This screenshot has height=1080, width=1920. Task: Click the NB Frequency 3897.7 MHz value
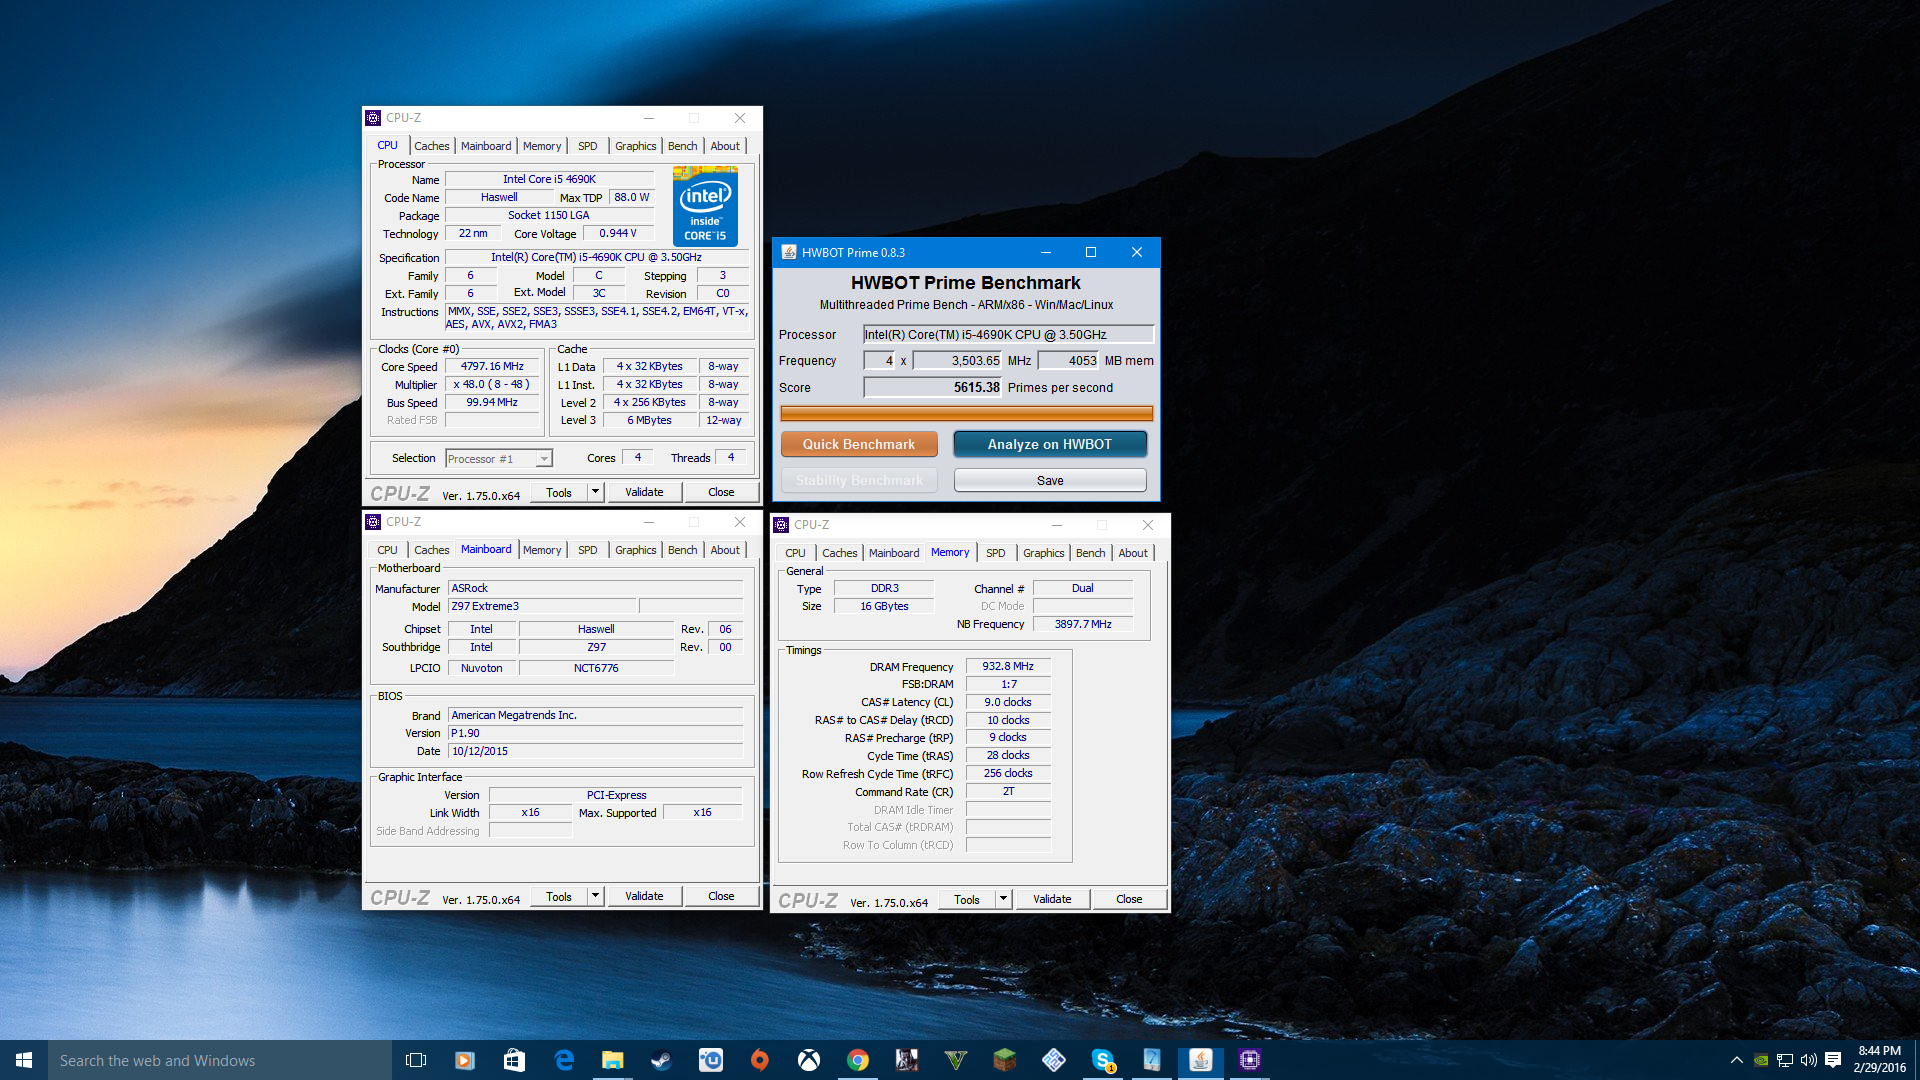pyautogui.click(x=1083, y=624)
